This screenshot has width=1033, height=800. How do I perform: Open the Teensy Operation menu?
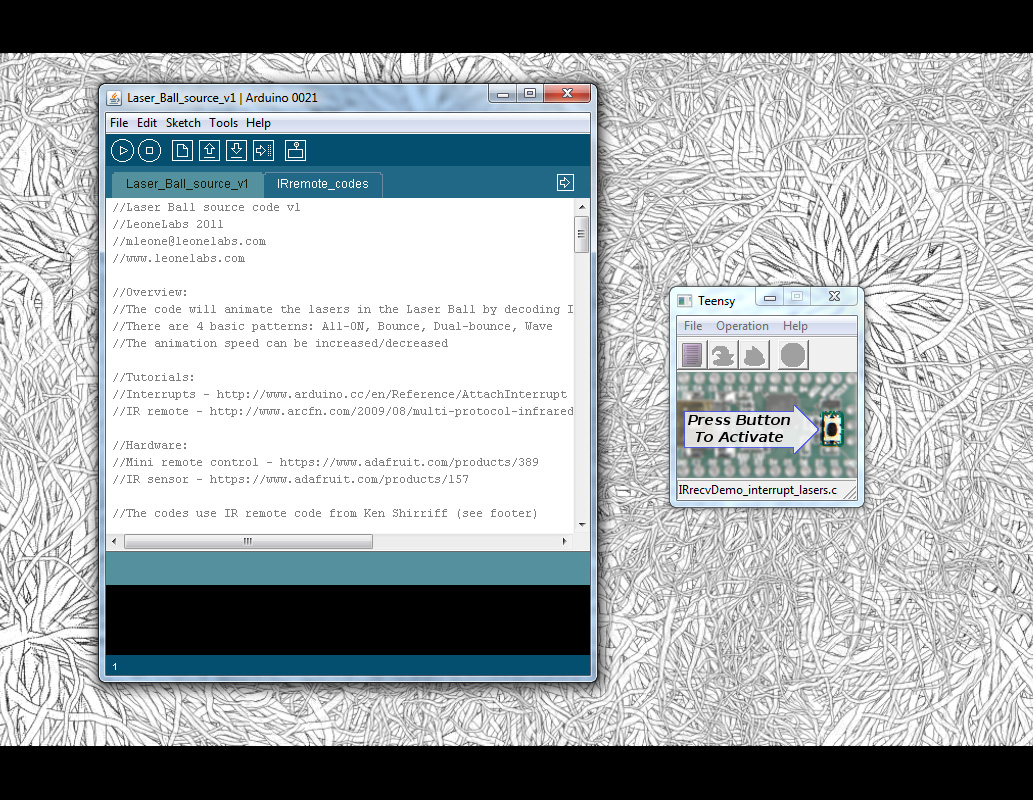point(742,326)
